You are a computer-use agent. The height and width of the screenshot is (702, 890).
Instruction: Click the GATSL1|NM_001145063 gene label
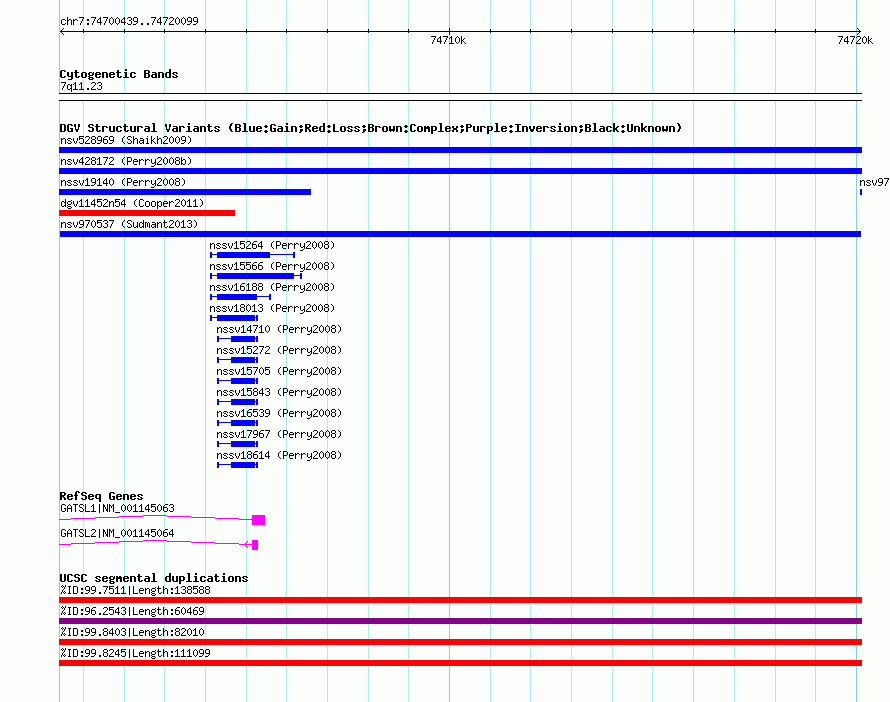pyautogui.click(x=117, y=508)
